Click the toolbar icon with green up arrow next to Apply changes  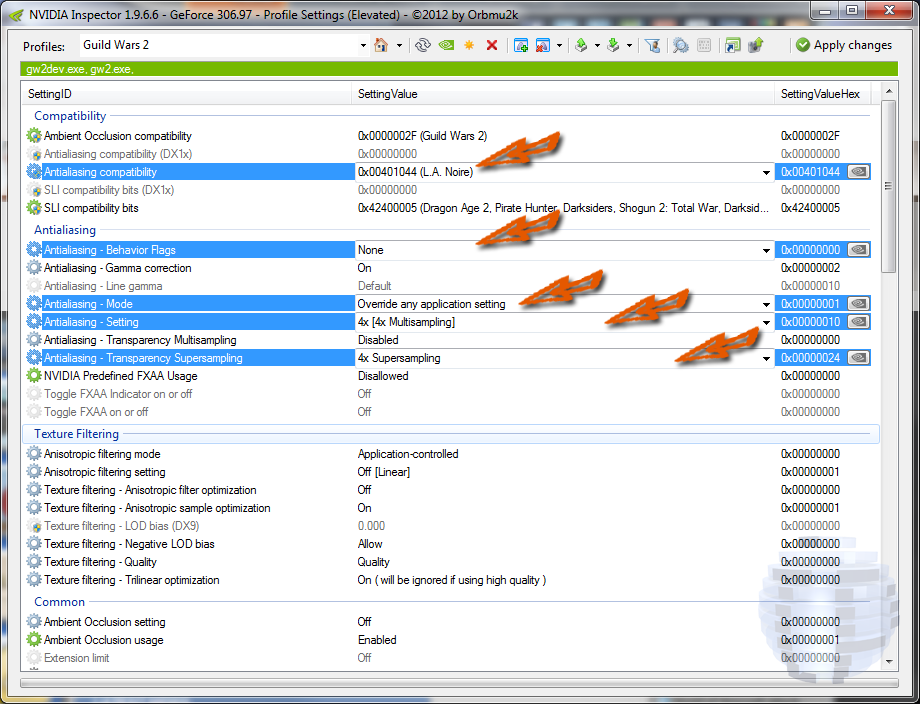pyautogui.click(x=756, y=45)
